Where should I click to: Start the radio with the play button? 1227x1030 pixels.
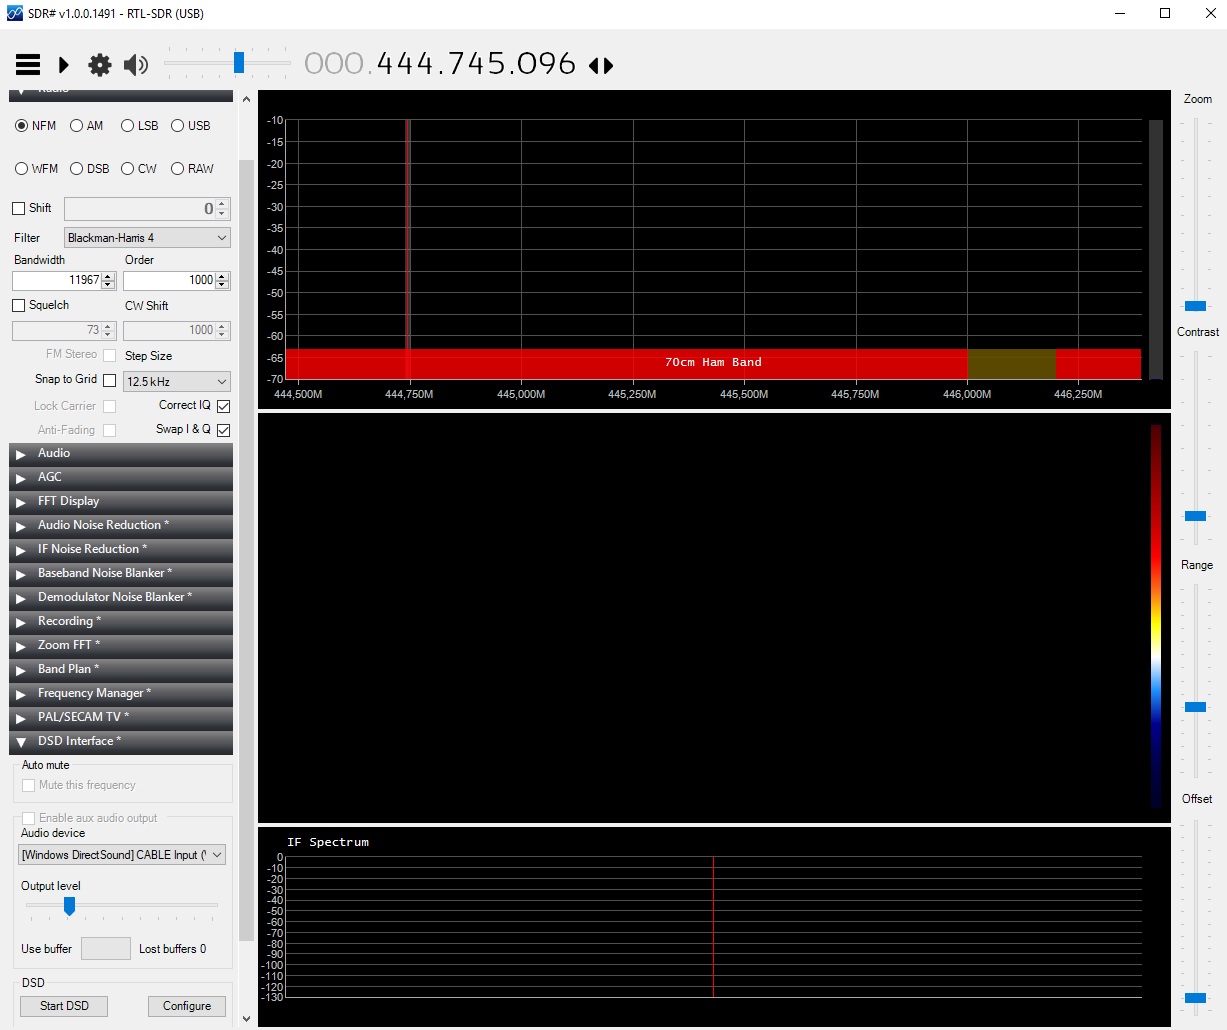click(64, 65)
